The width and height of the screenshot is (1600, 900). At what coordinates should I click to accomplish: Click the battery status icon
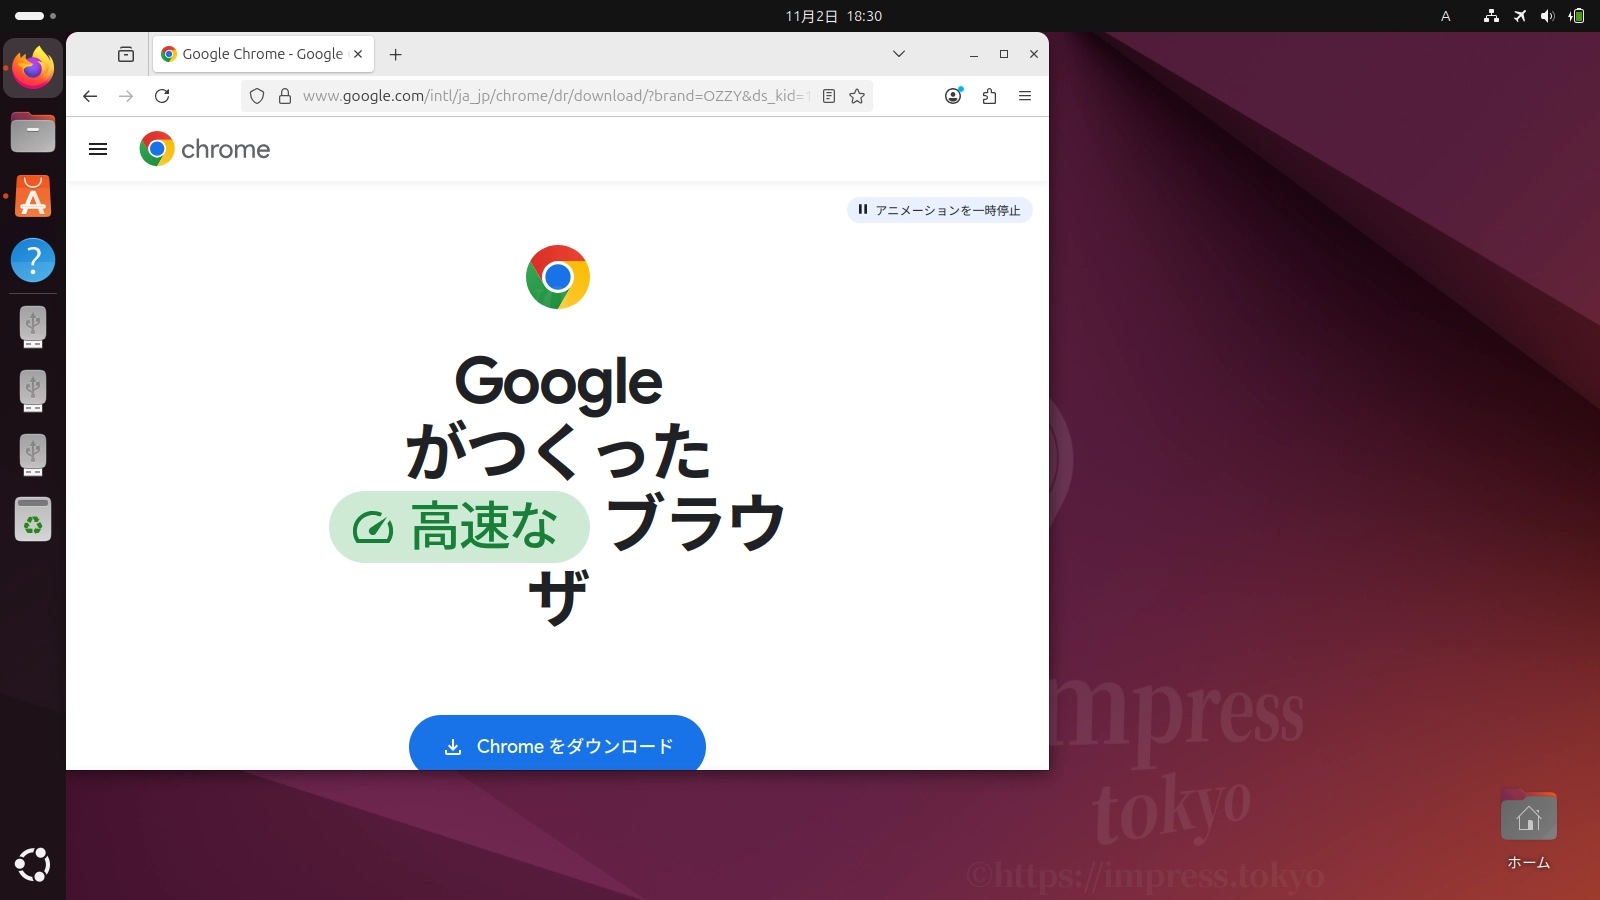click(x=1577, y=16)
